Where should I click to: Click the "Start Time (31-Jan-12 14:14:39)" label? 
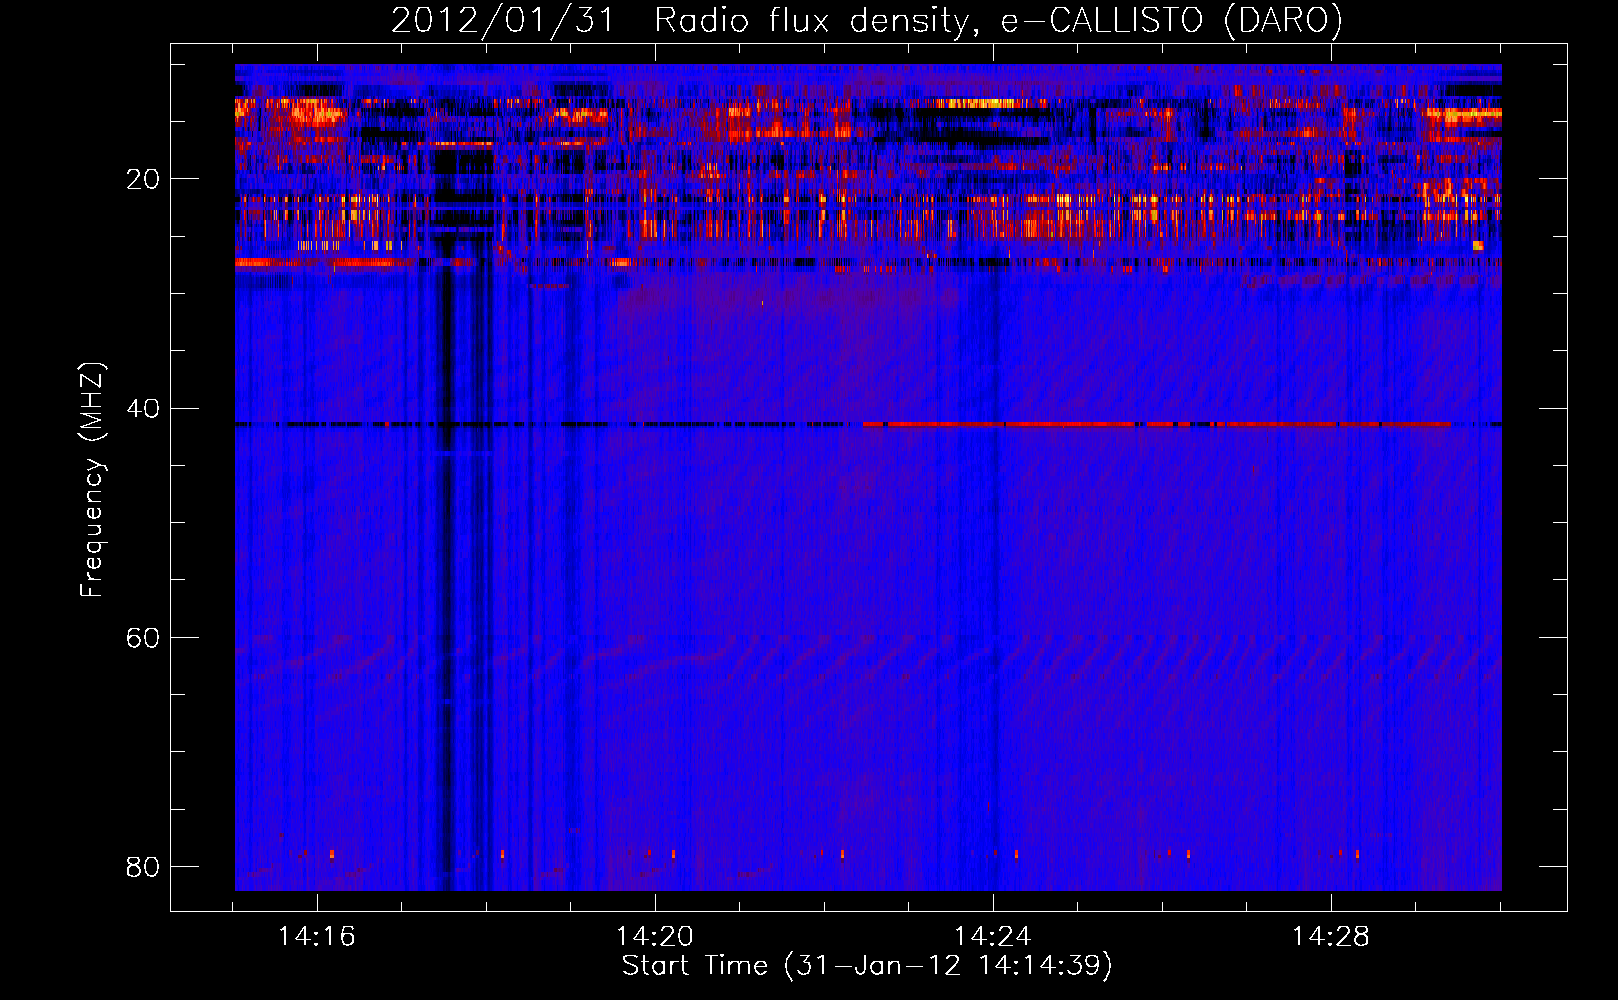click(x=867, y=966)
